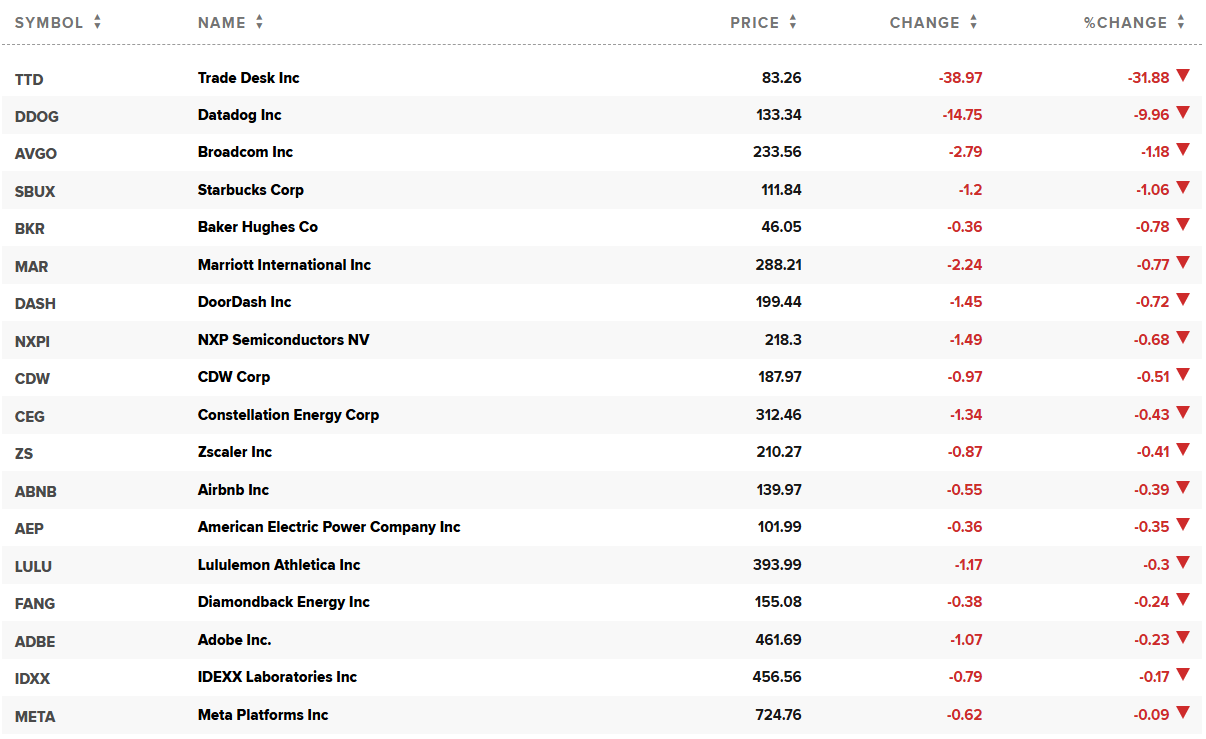Click the %CHANGE column header label
This screenshot has width=1206, height=739.
coord(1126,22)
